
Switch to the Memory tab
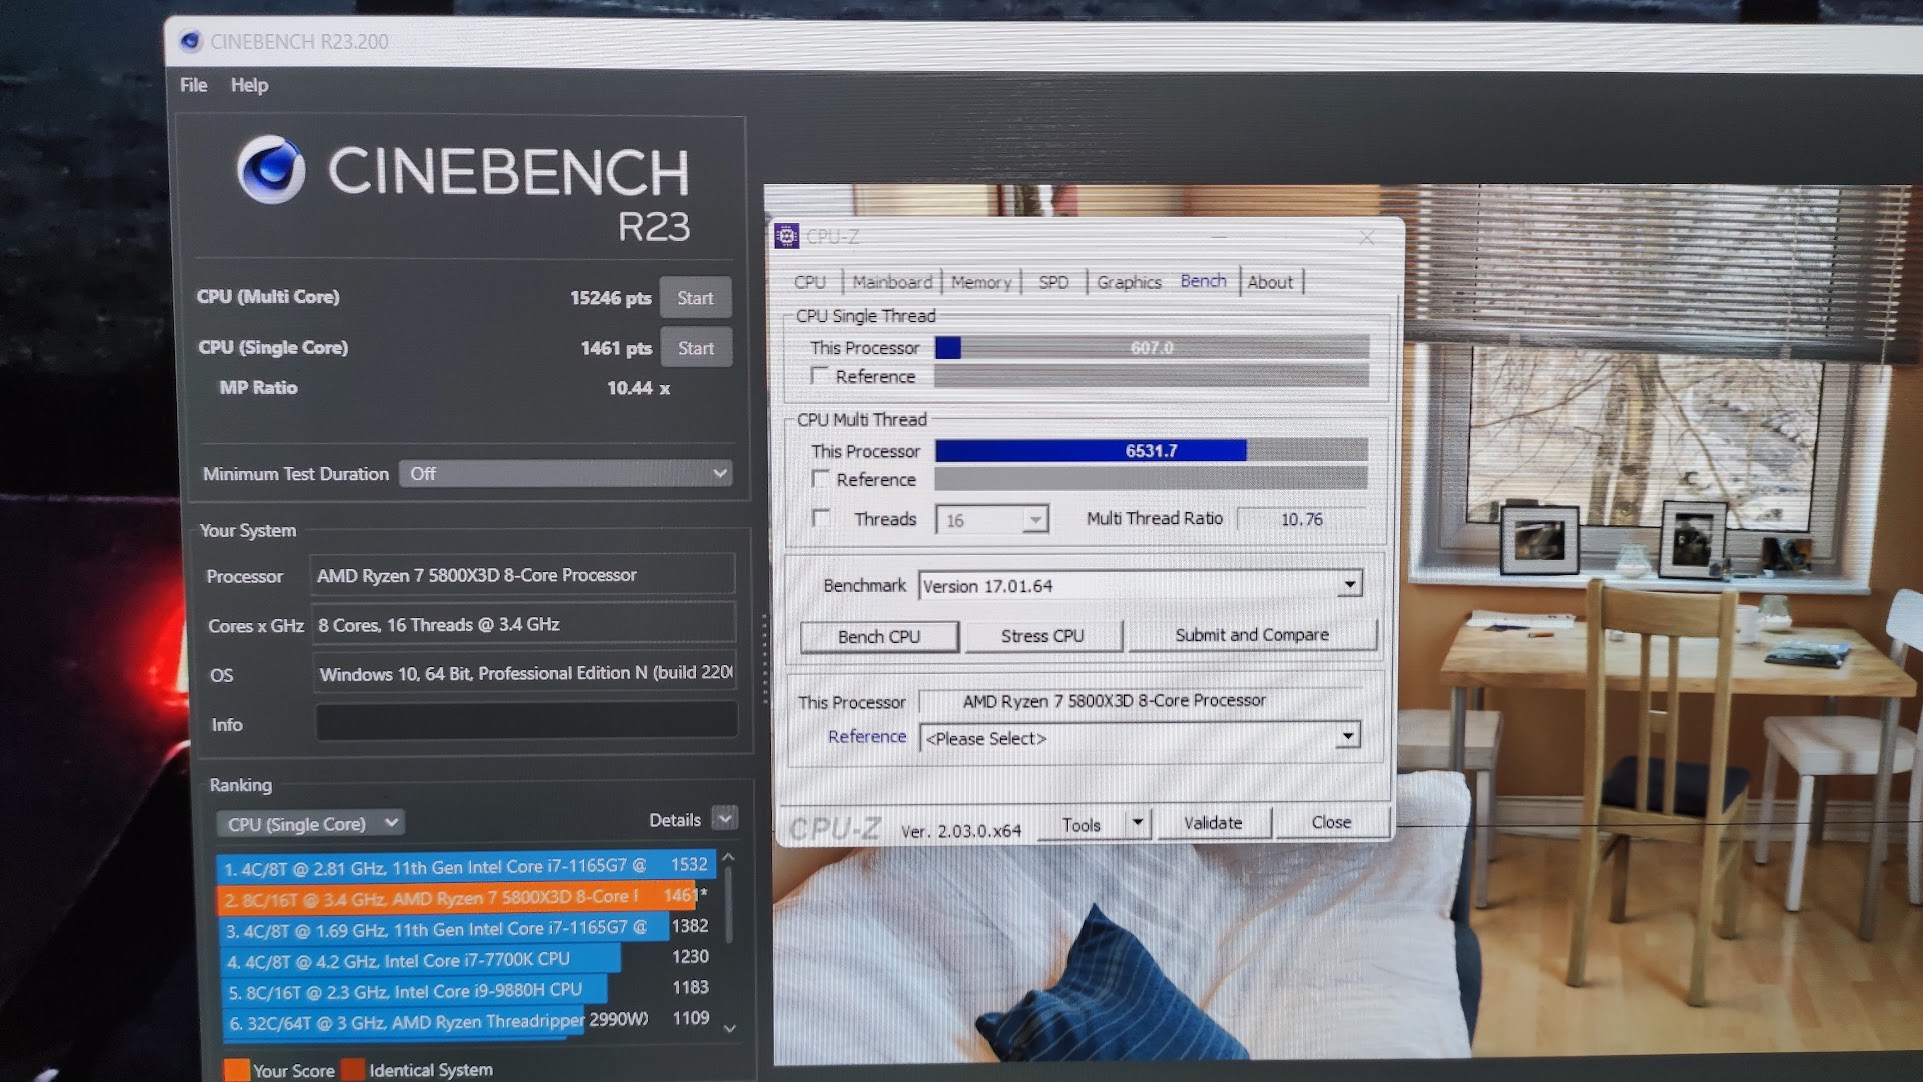pos(981,282)
